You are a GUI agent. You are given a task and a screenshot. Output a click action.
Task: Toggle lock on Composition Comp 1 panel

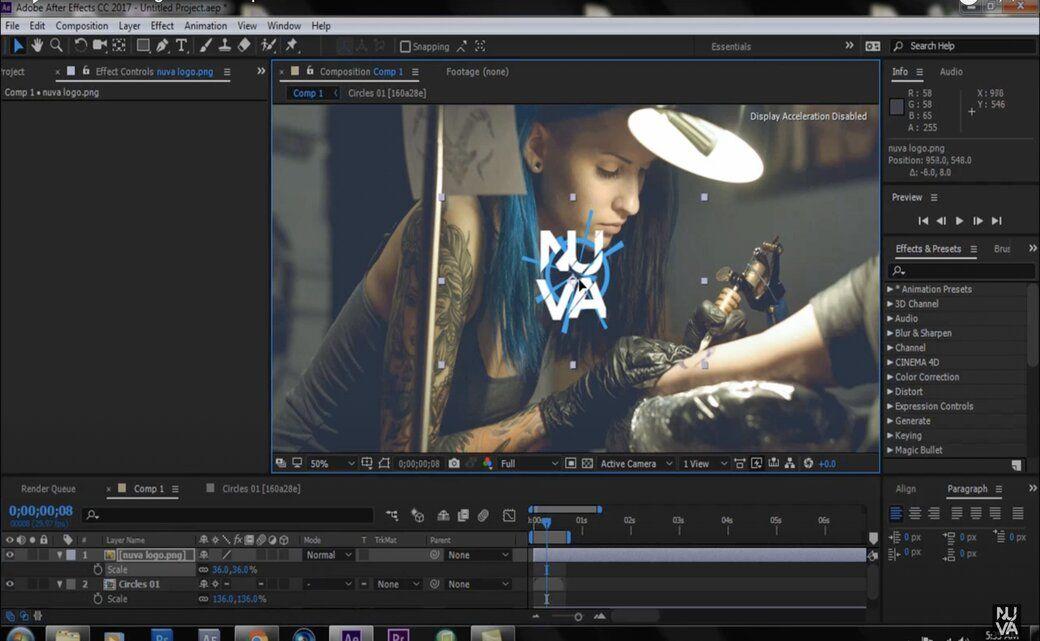click(x=309, y=71)
